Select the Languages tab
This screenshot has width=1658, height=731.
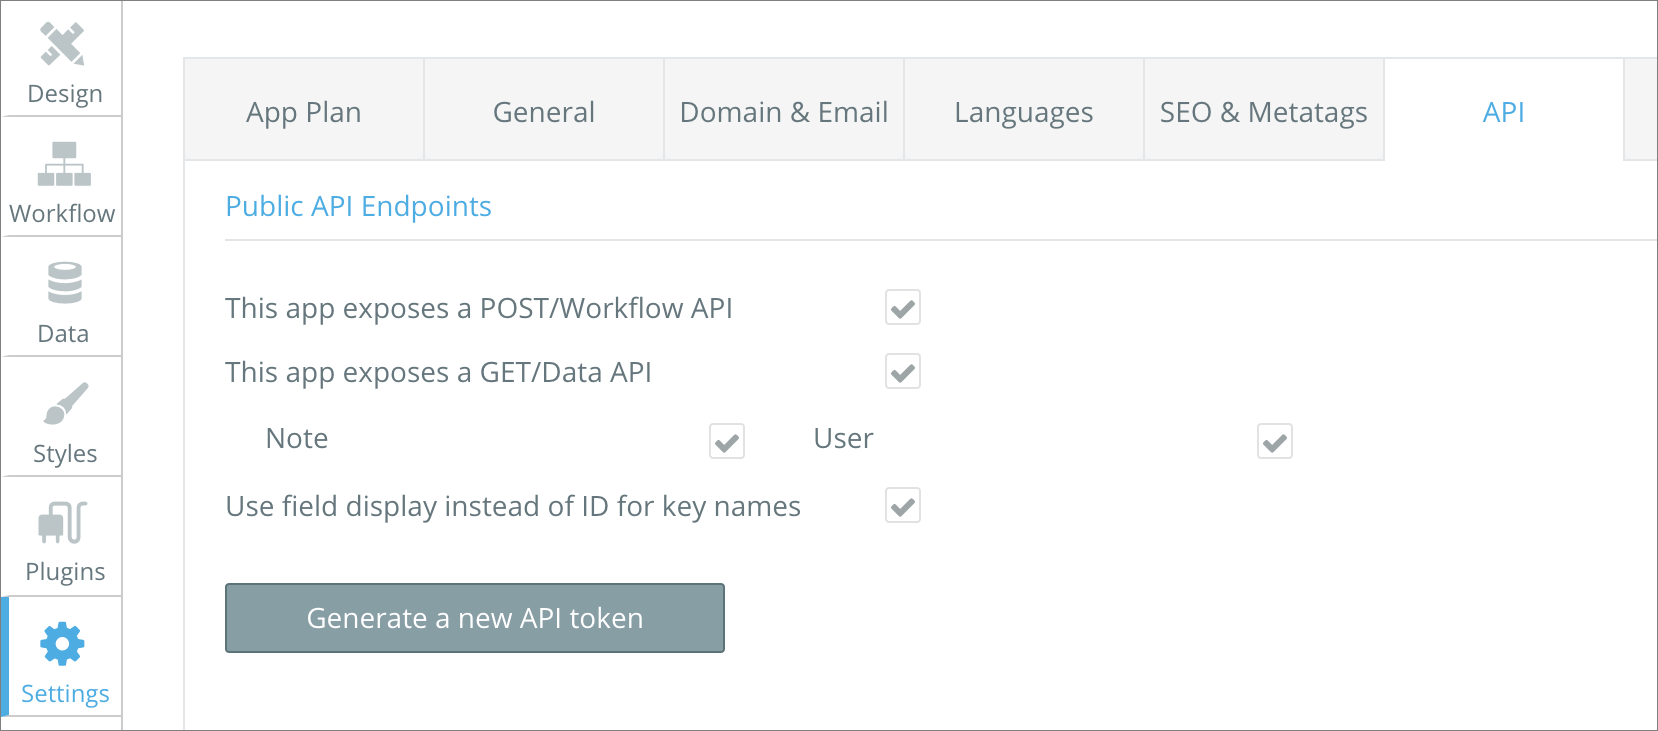[x=1024, y=112]
